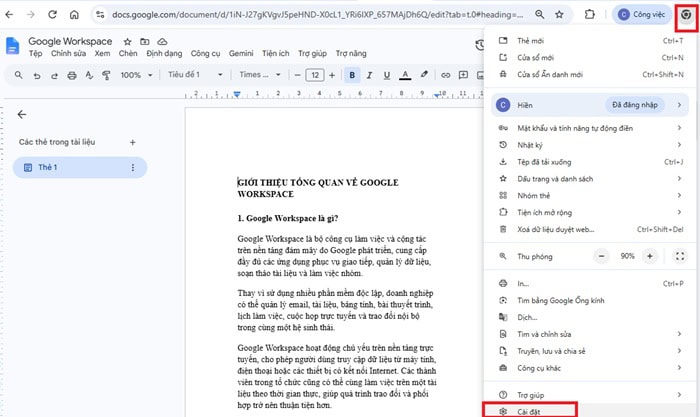Image resolution: width=700 pixels, height=417 pixels.
Task: Expand Dấu trang và danh sách
Action: [590, 179]
